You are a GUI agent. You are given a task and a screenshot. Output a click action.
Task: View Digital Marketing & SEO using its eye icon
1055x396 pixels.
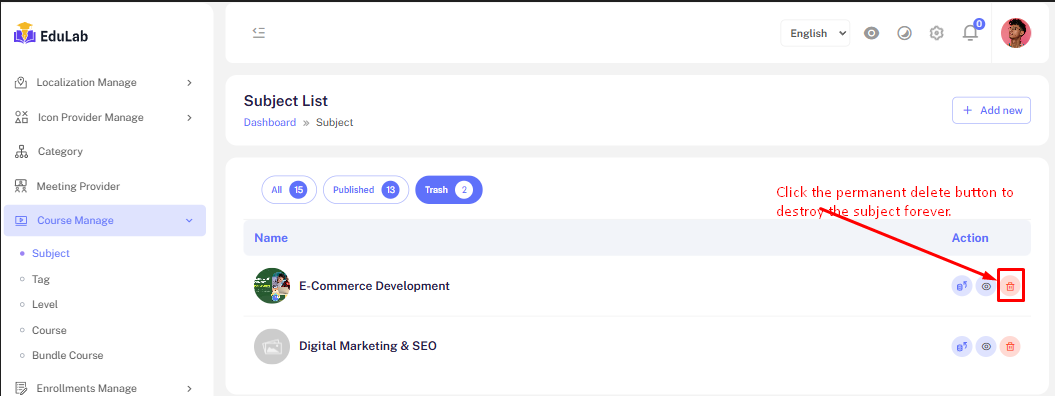point(986,347)
